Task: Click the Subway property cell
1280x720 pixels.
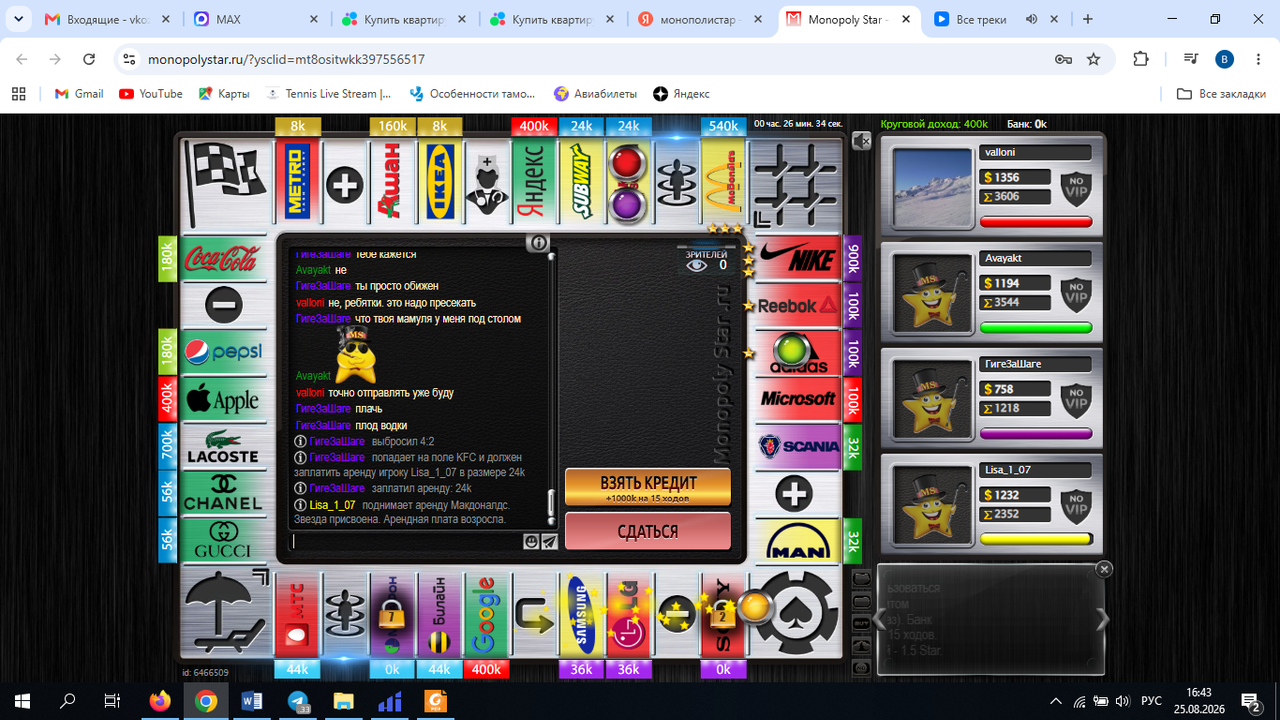Action: (x=581, y=181)
